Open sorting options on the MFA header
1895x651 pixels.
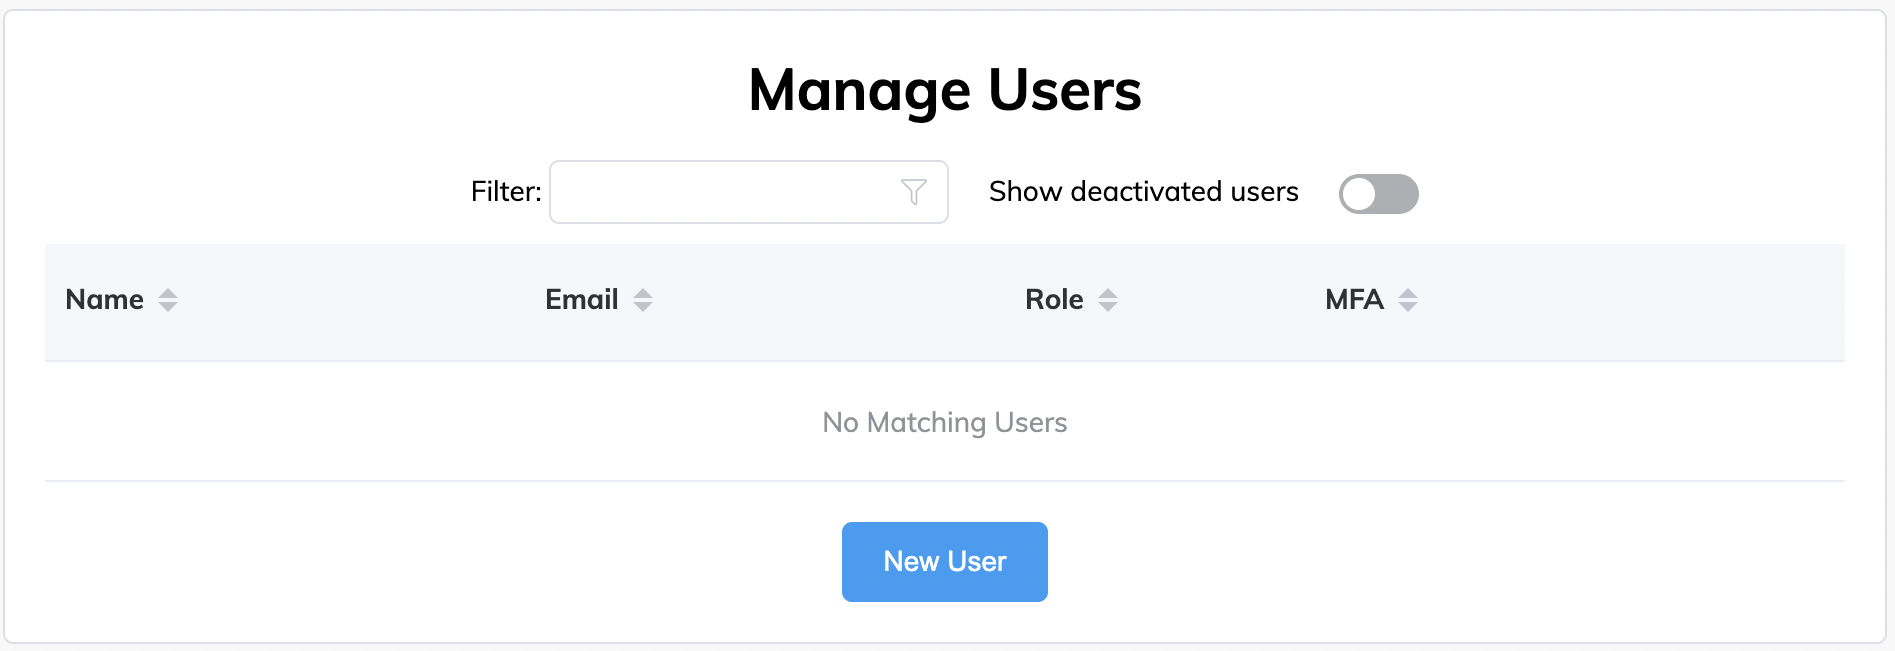click(1409, 299)
